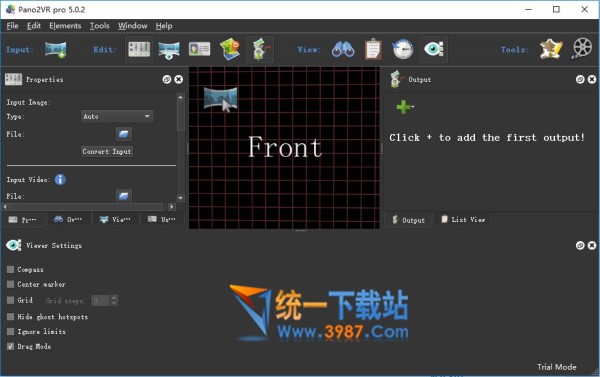Open the User Data ID card icon
600x377 pixels.
(199, 49)
